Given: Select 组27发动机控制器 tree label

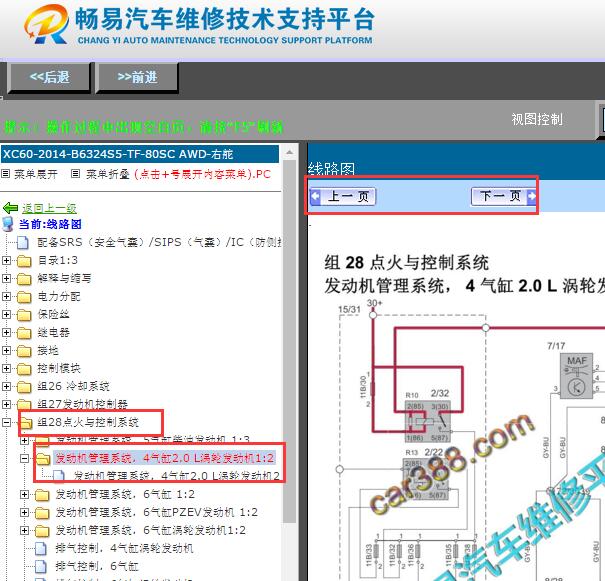Looking at the screenshot, I should 83,404.
